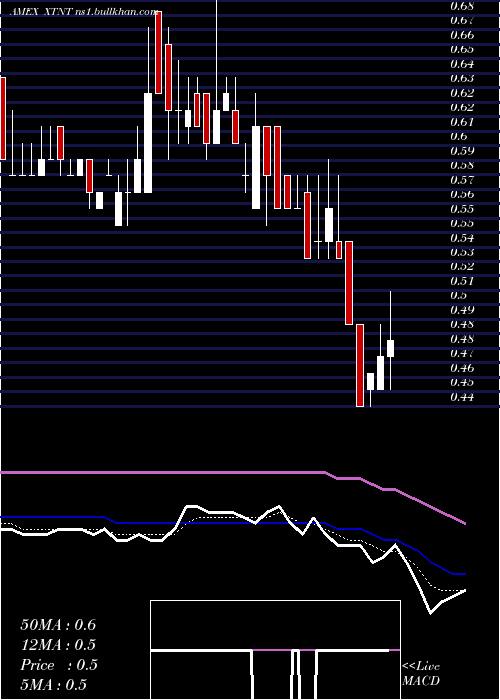Screen dimensions: 500x700
Task: Select the 0.61 price axis label
Action: point(462,122)
